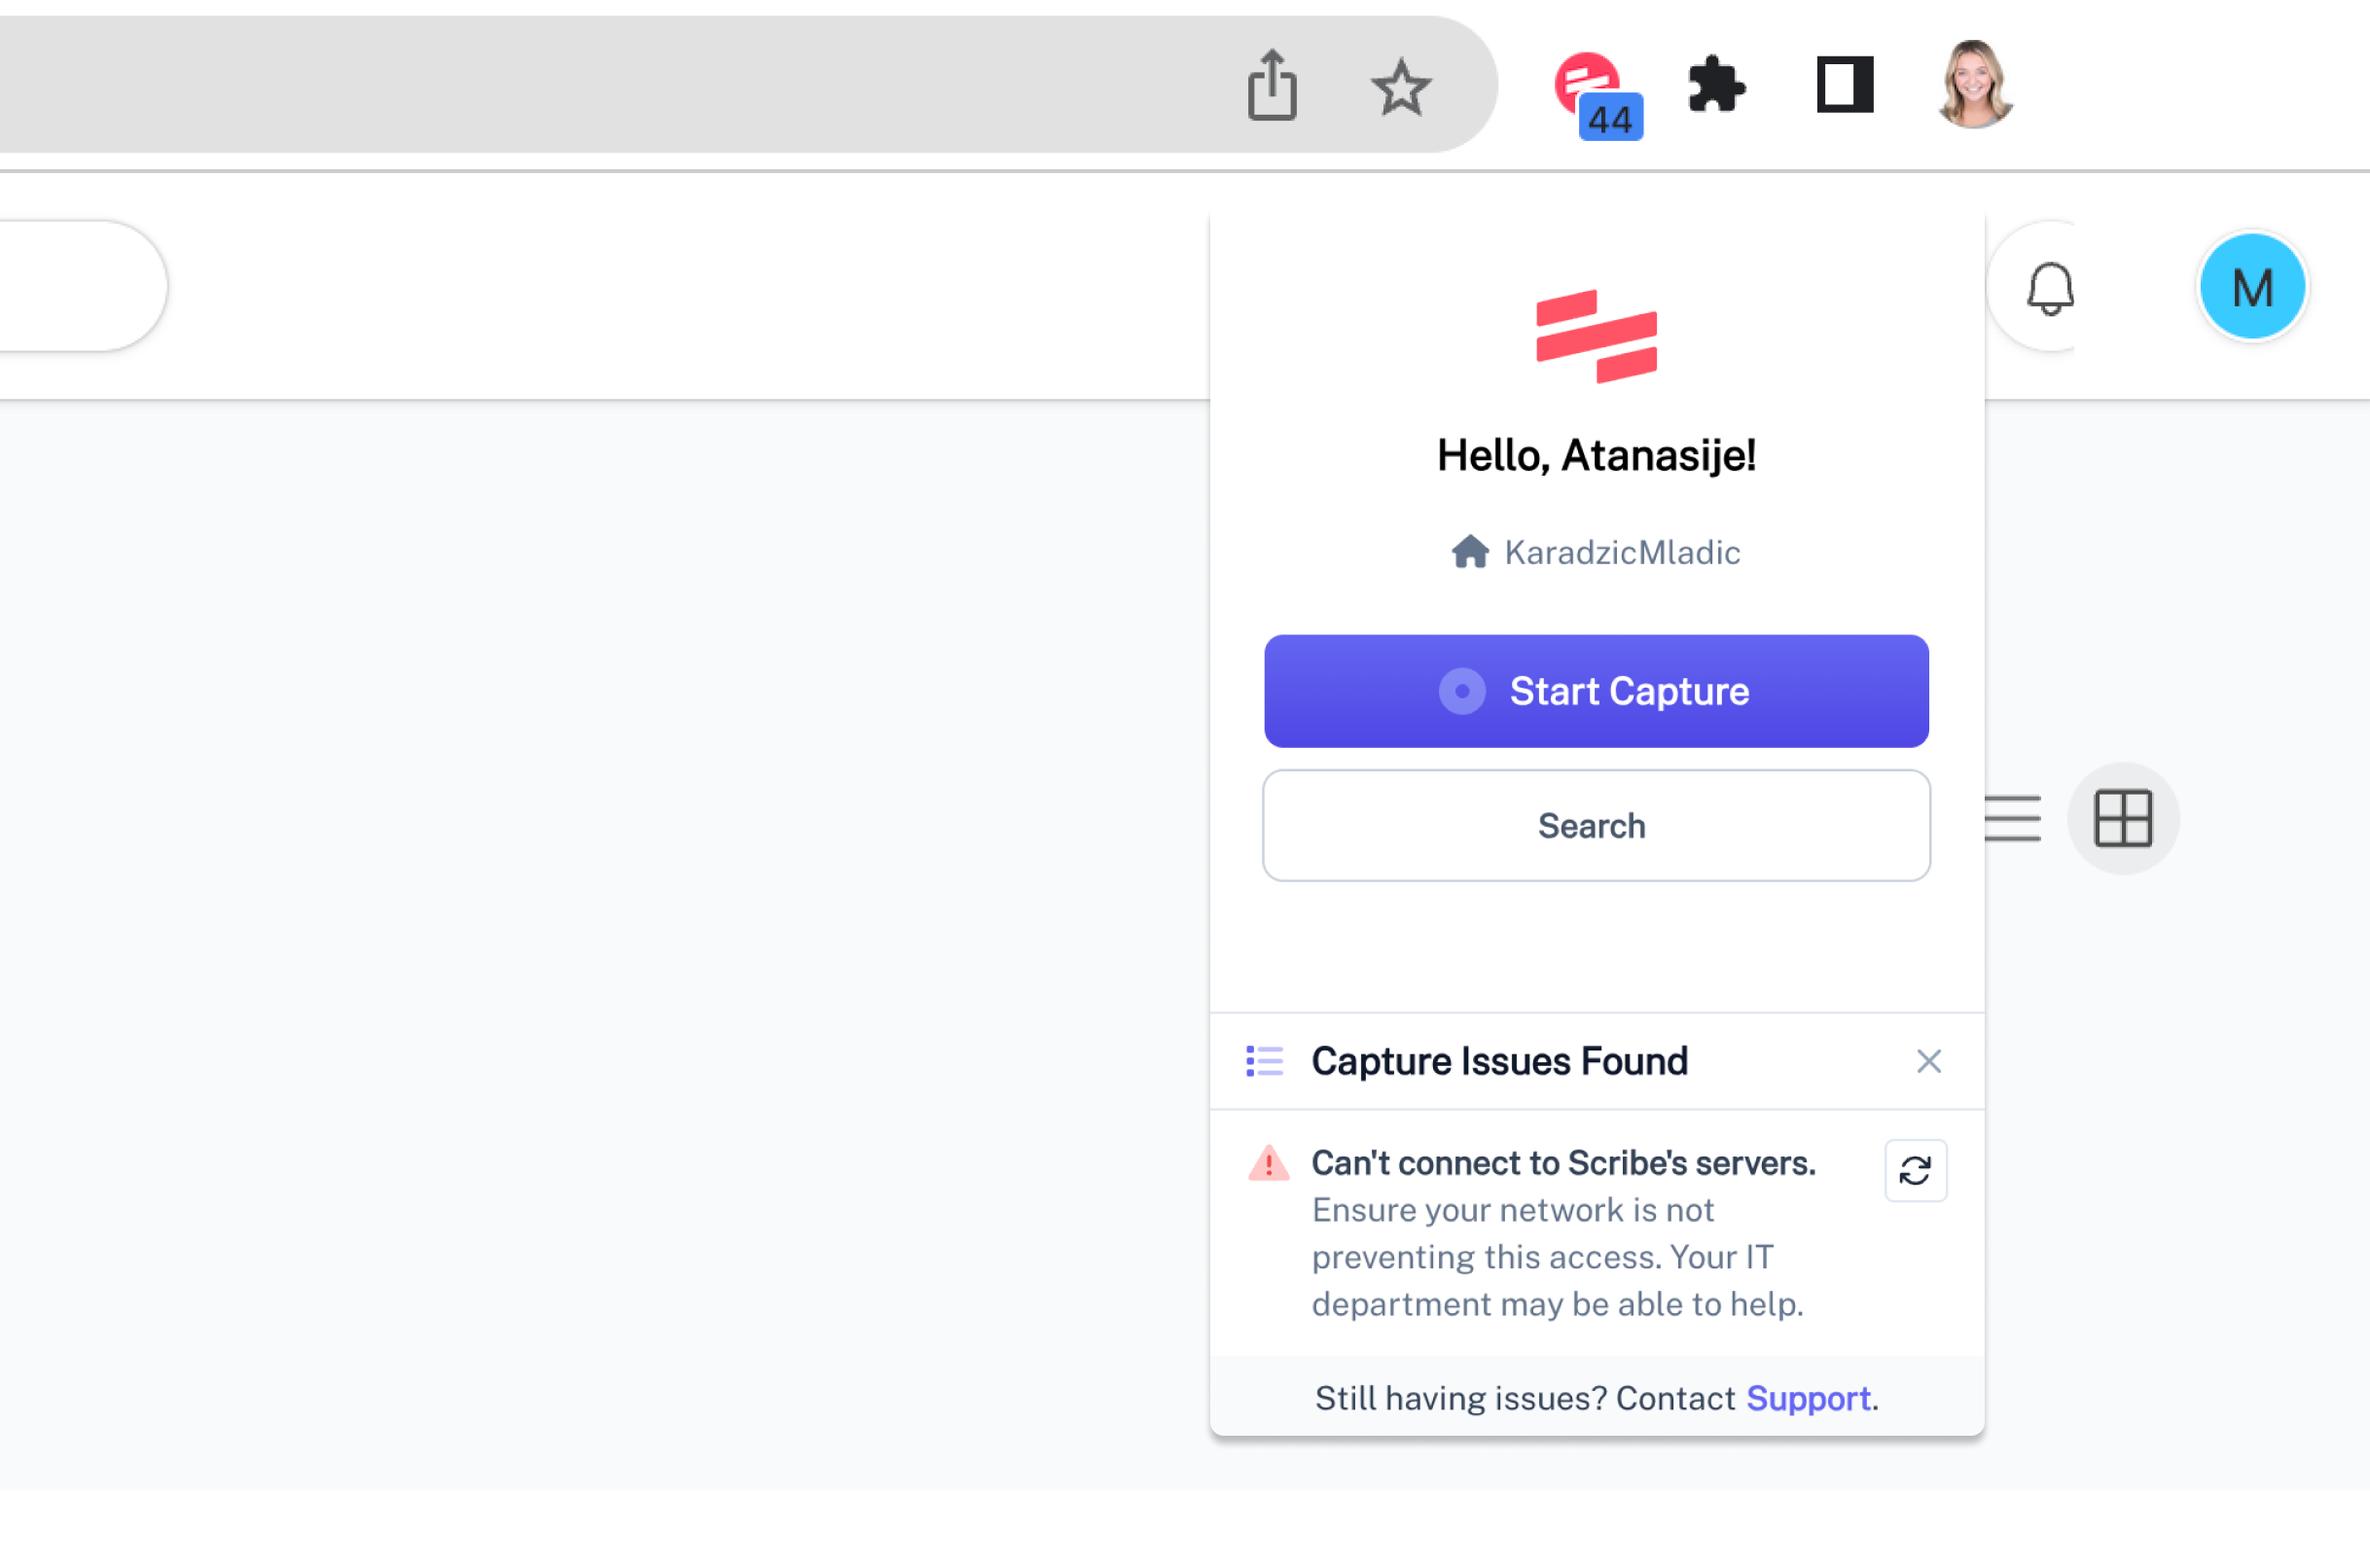Click the browser address bar
Image resolution: width=2370 pixels, height=1568 pixels.
600,85
